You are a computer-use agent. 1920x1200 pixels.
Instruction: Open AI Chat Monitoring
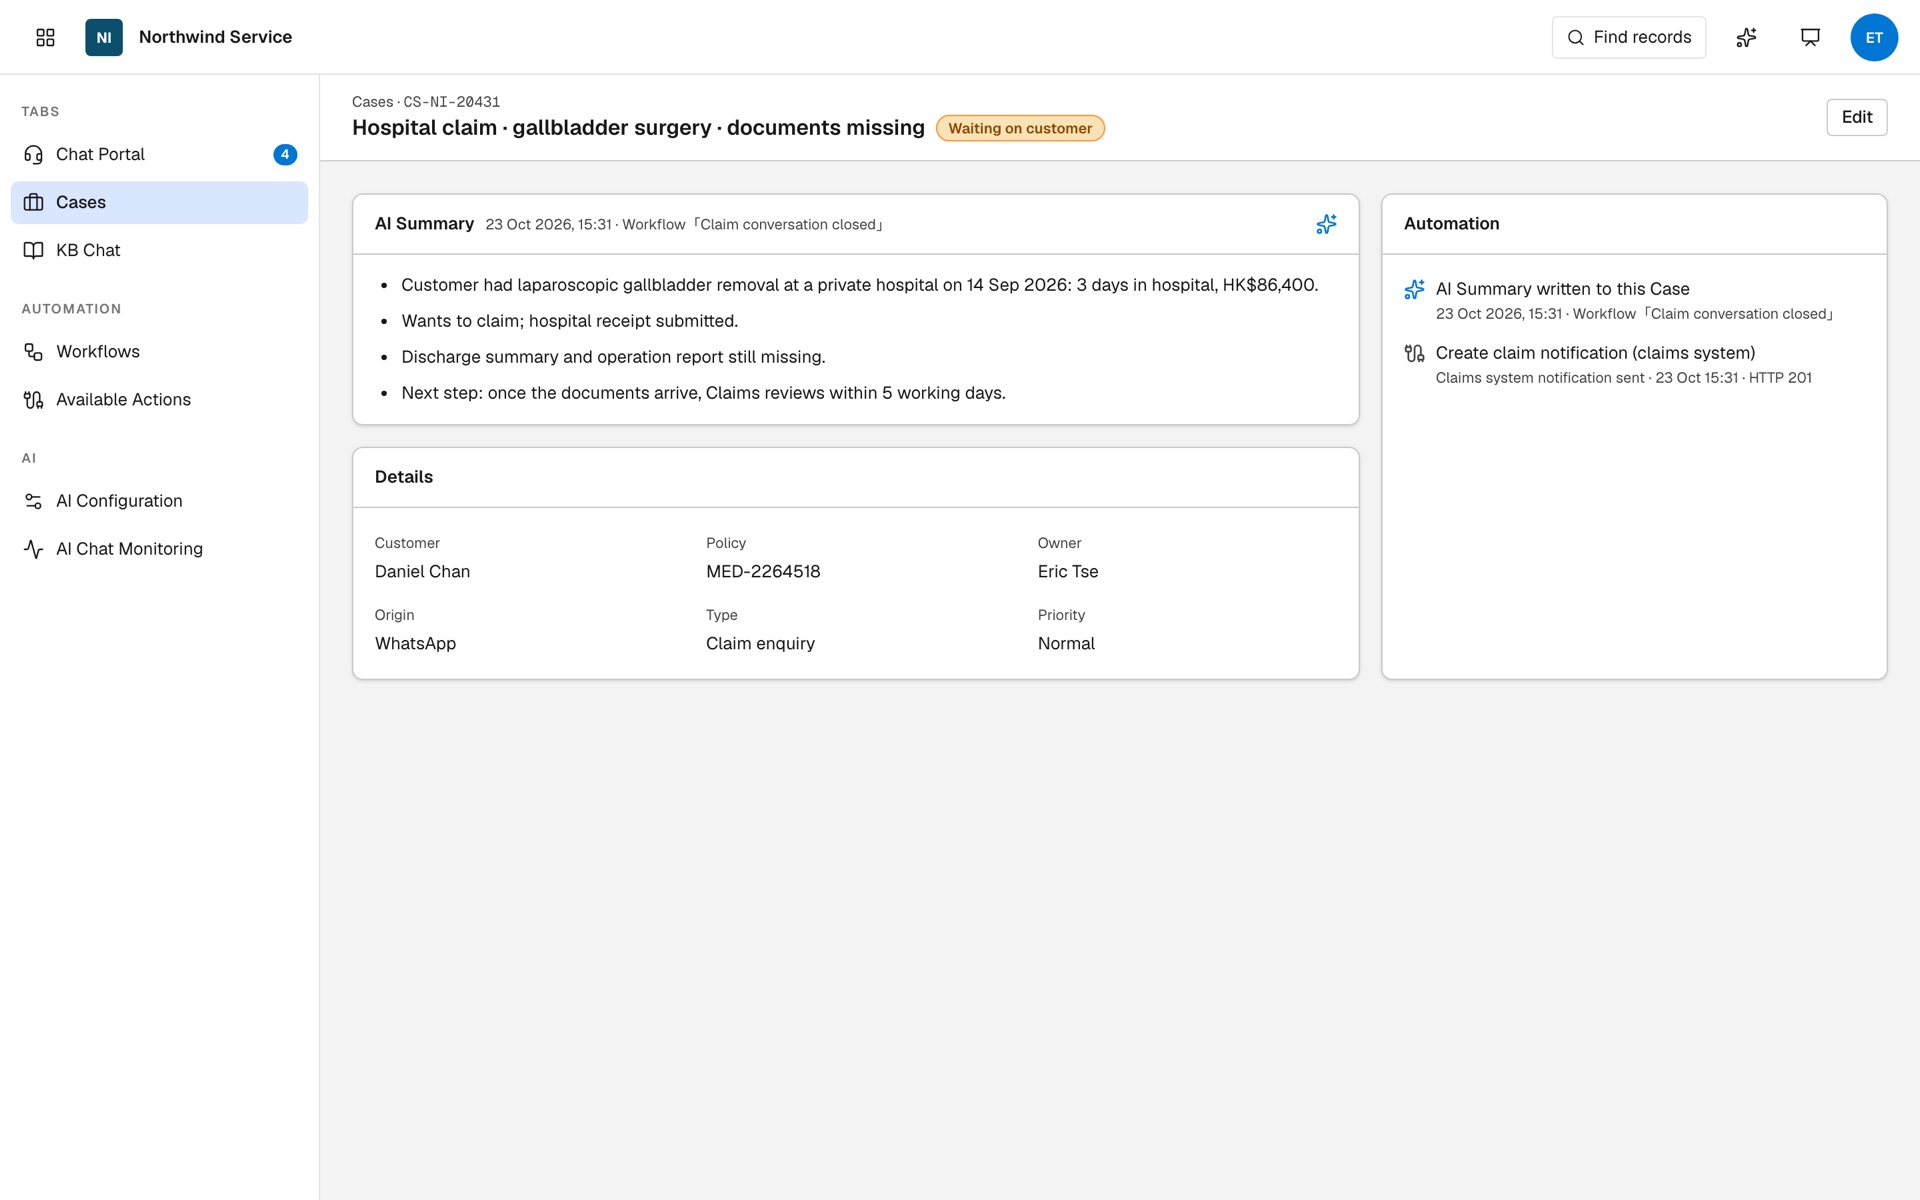coord(159,549)
